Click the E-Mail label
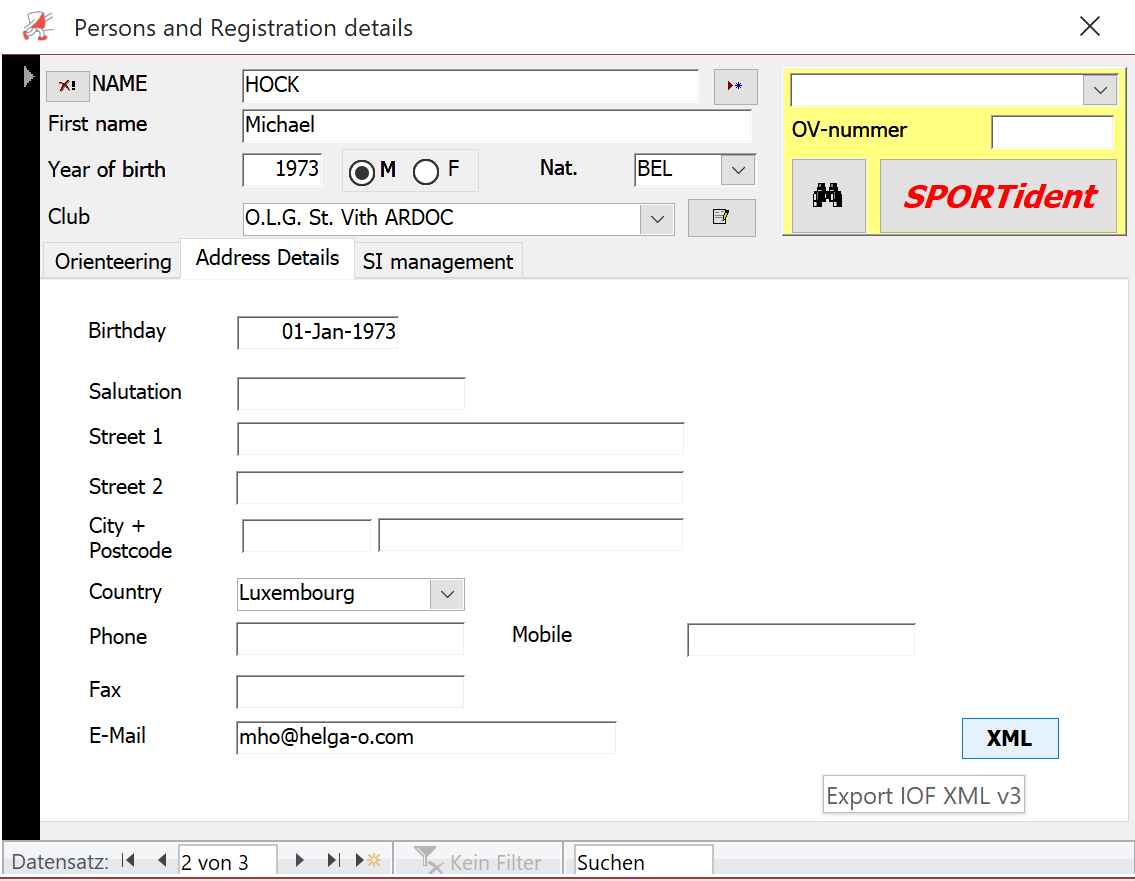Screen dimensions: 1135x881 (117, 735)
